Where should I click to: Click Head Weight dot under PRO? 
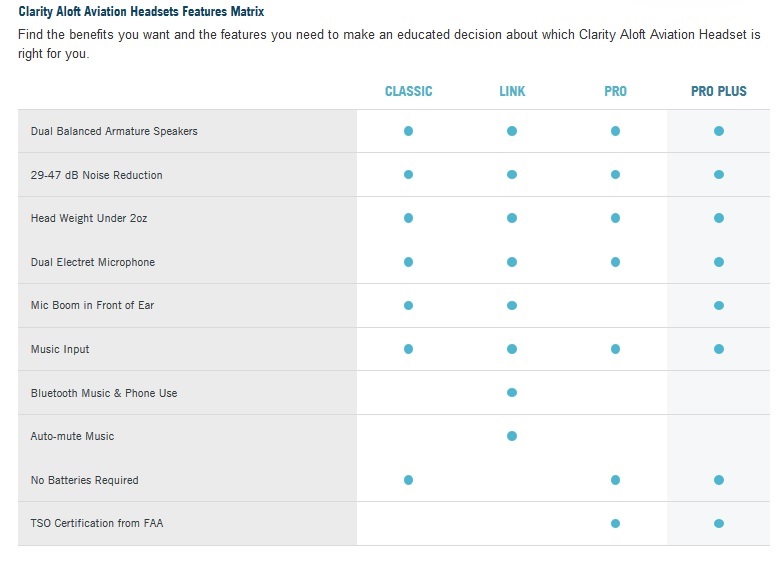[x=615, y=218]
